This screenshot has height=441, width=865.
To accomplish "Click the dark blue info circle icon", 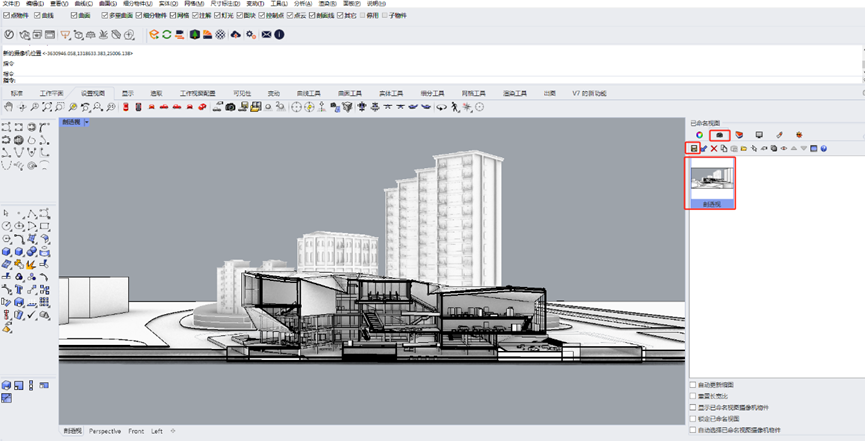I will pyautogui.click(x=279, y=35).
